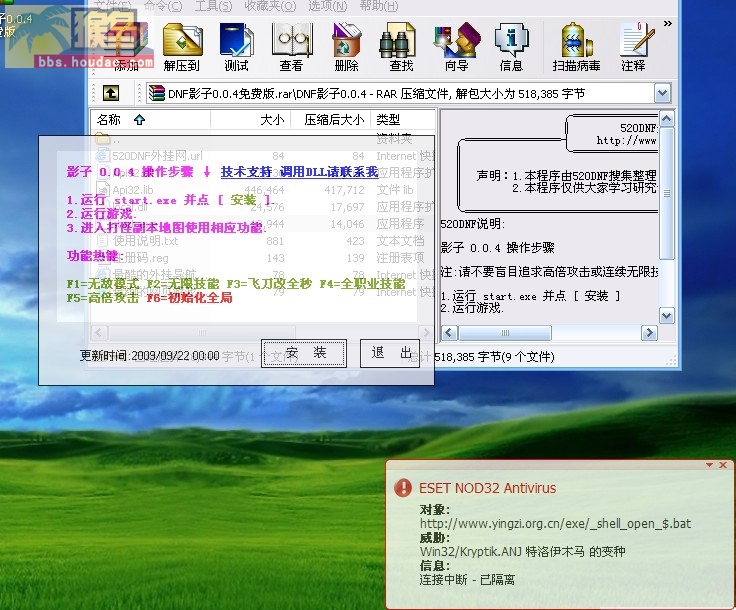Expand the toolbar overflow chevron
The image size is (736, 610).
click(x=667, y=23)
